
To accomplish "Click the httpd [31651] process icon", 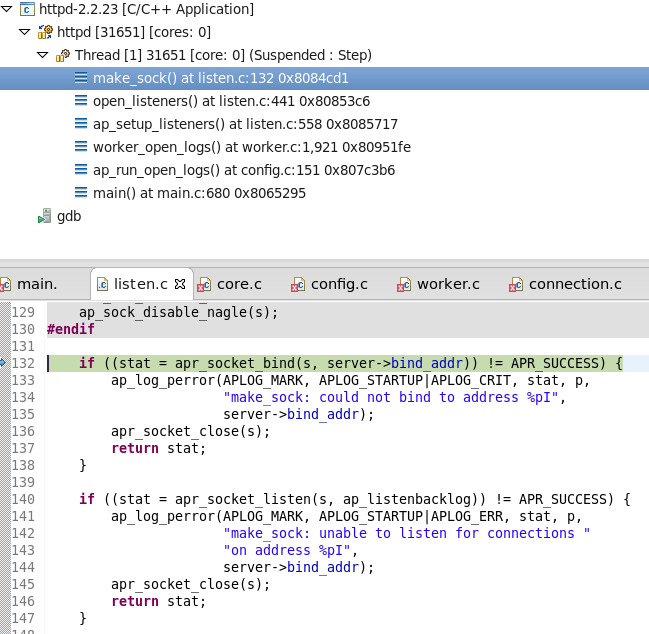I will click(45, 32).
